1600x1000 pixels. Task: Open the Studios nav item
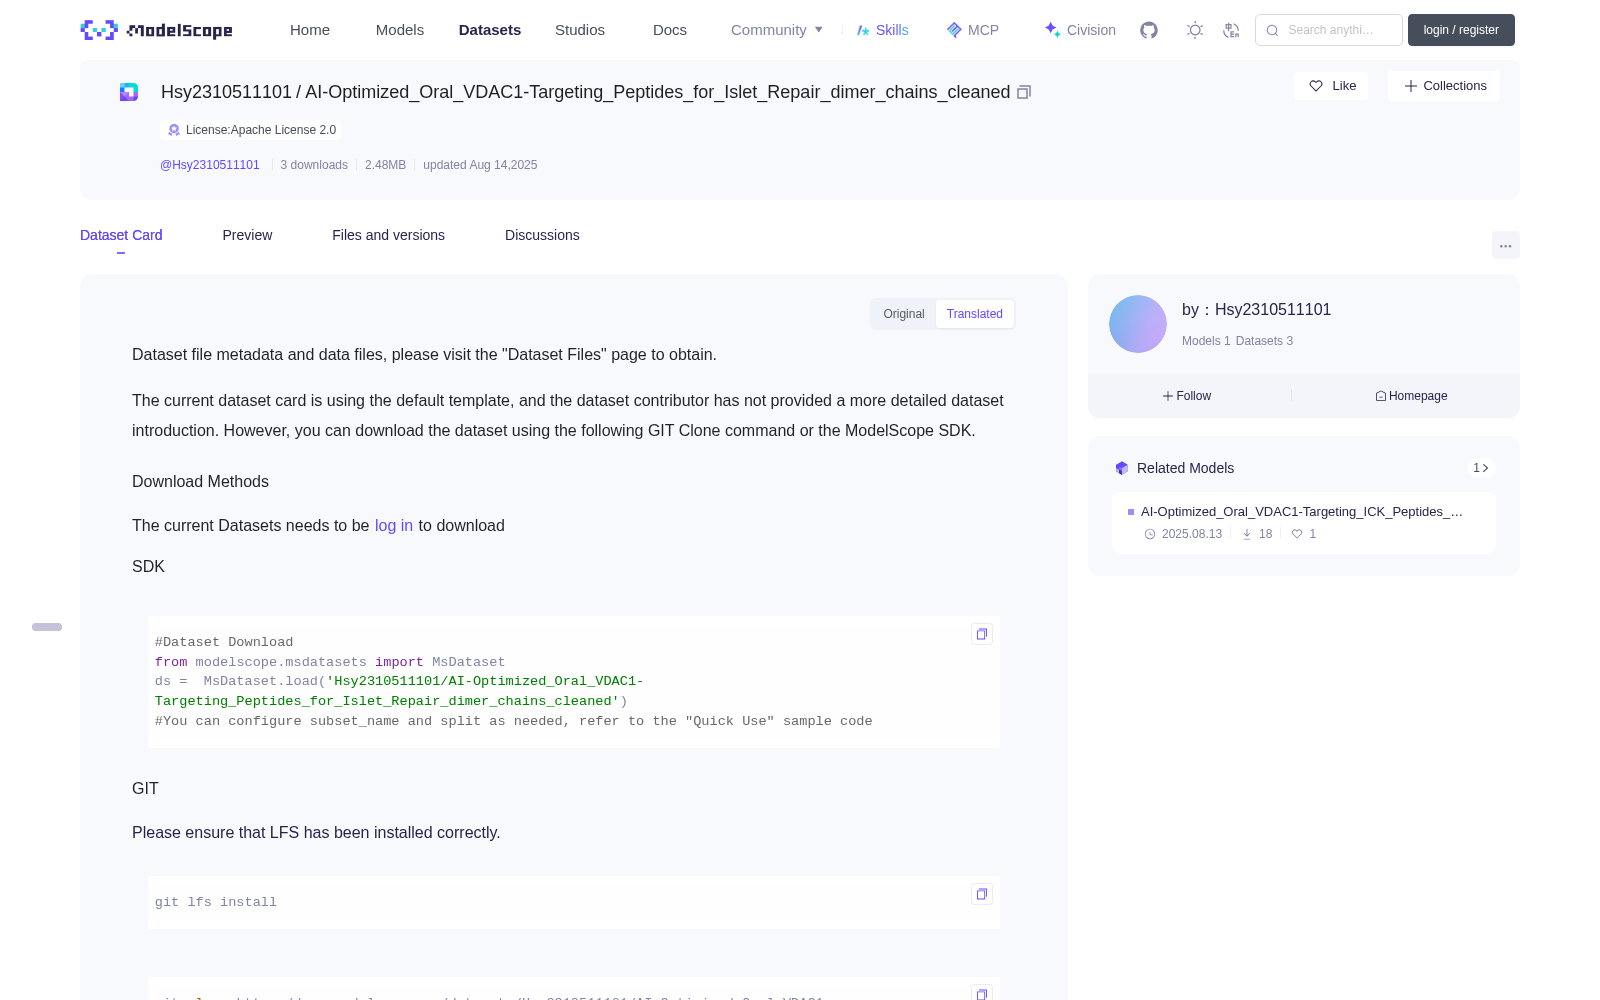click(580, 30)
